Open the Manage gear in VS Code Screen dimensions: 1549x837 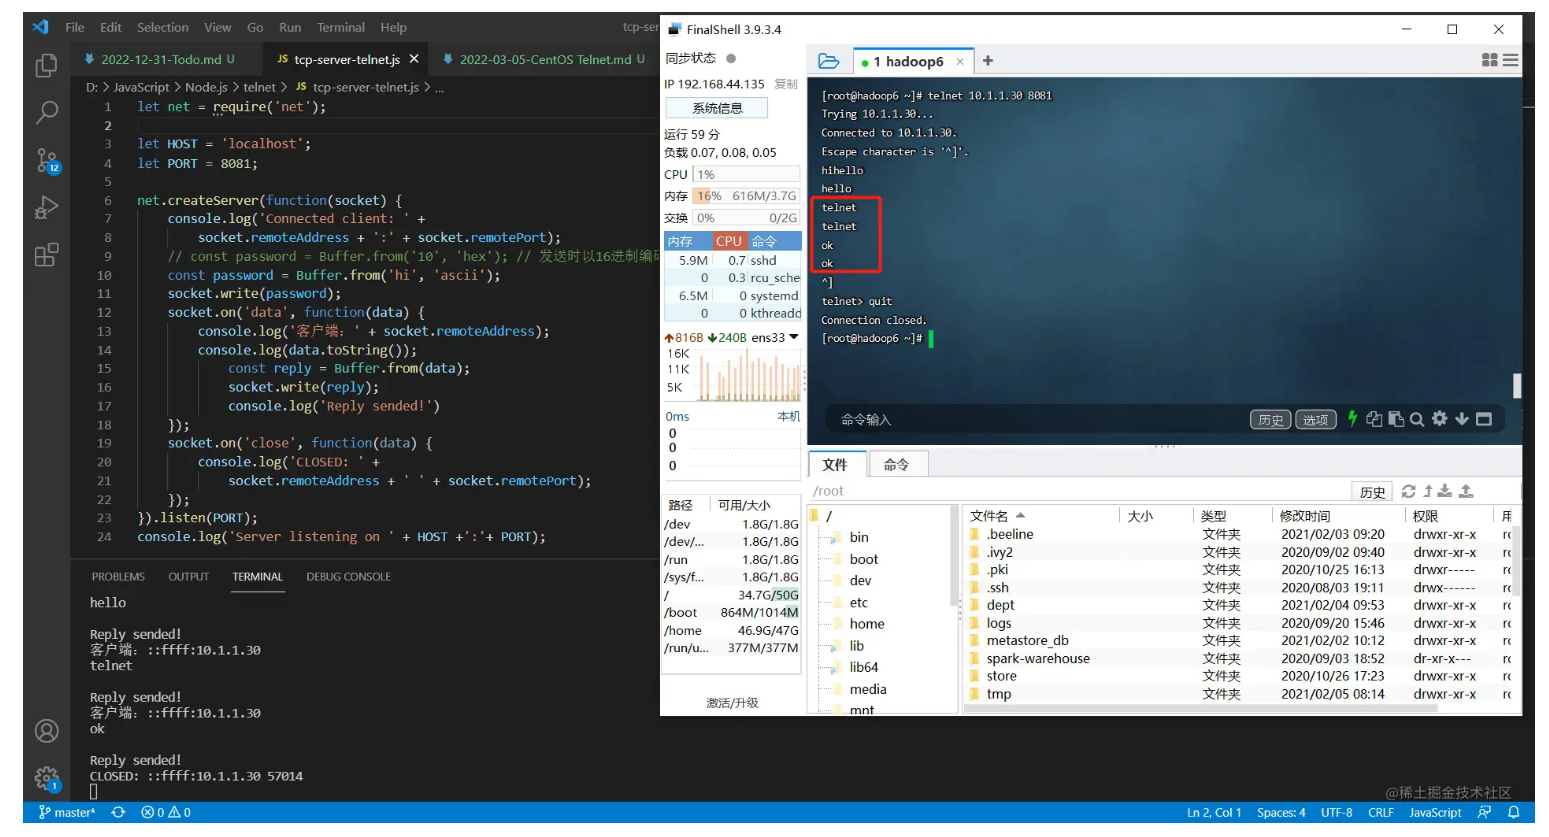[x=47, y=778]
